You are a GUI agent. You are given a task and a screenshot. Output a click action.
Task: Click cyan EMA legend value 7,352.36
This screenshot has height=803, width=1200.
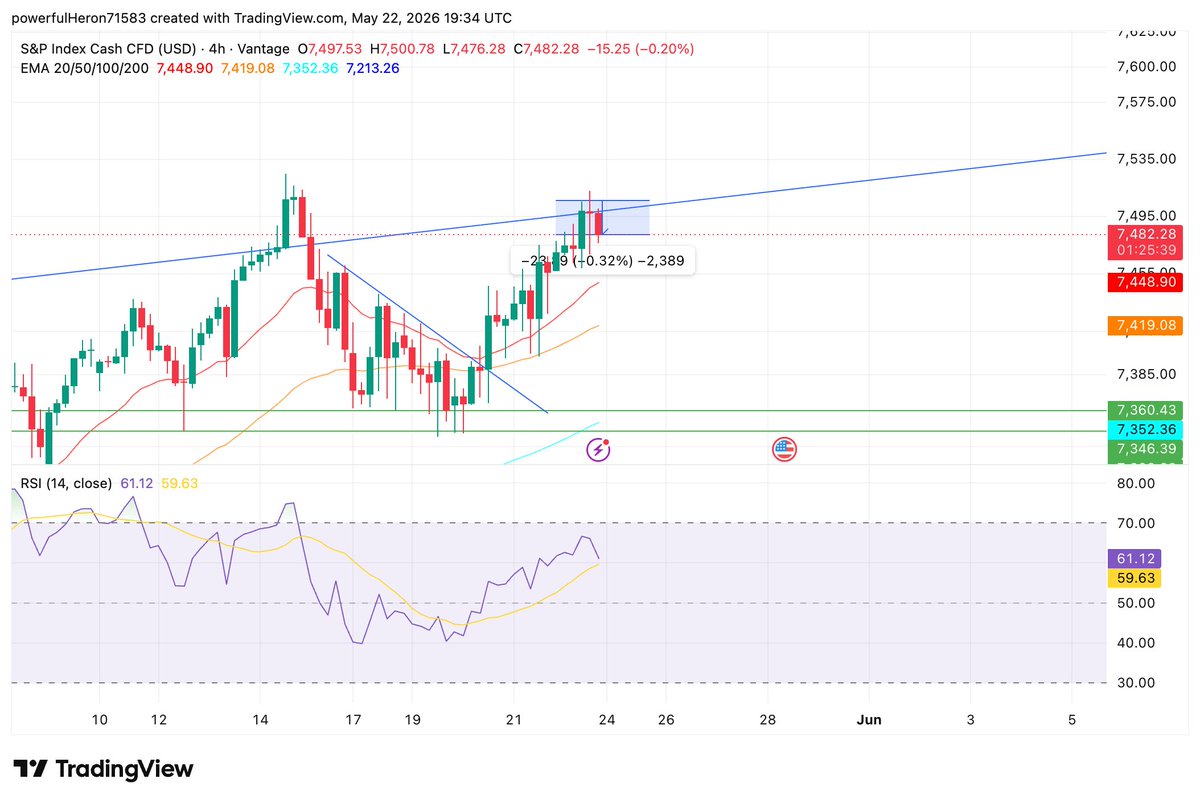[x=311, y=68]
